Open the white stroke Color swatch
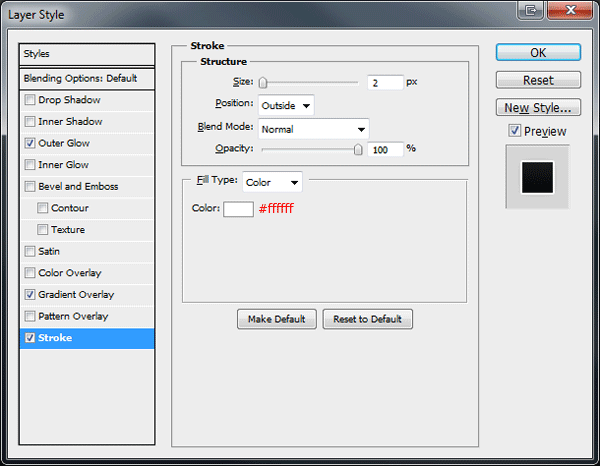This screenshot has width=600, height=466. click(x=238, y=209)
